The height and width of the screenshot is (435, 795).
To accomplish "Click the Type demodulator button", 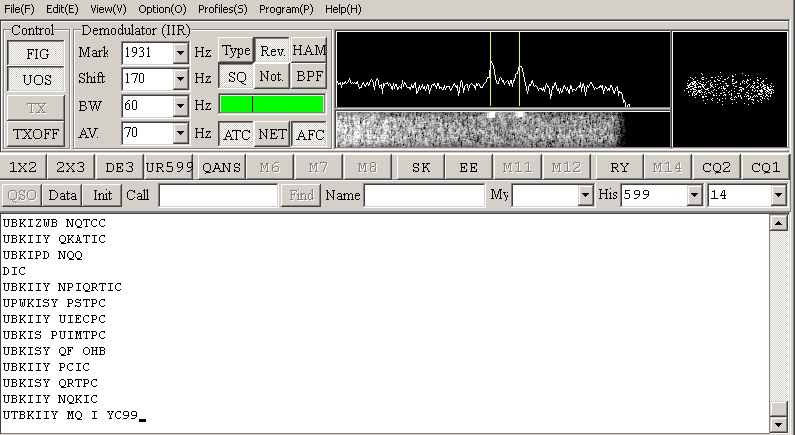I will click(236, 50).
